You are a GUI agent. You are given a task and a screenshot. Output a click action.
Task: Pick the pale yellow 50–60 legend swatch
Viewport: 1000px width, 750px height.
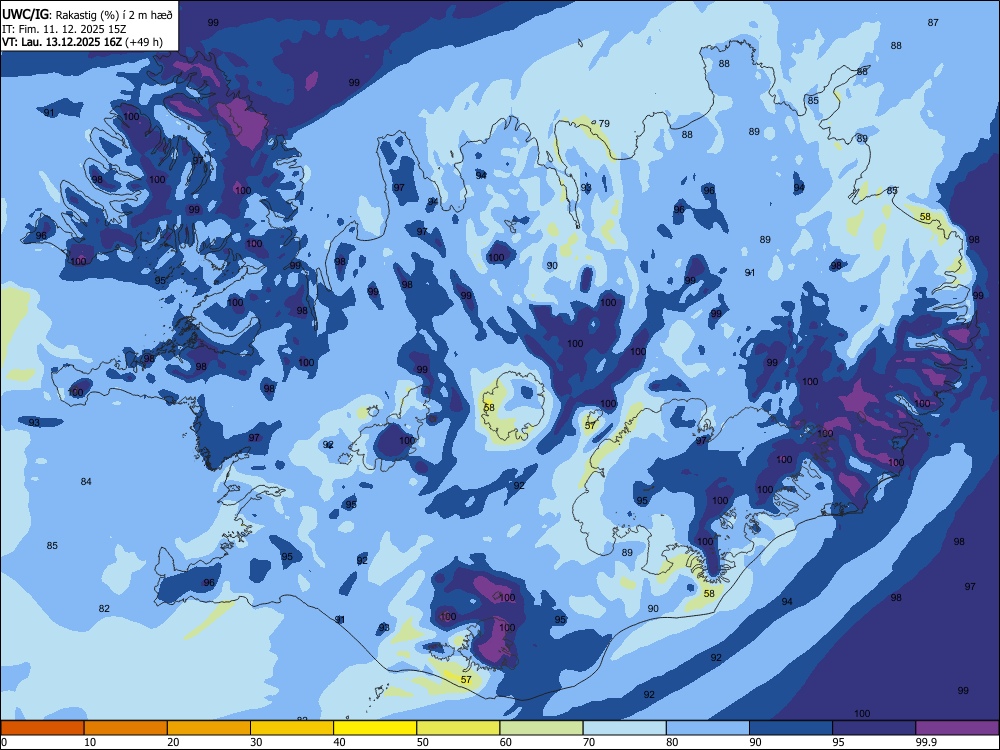pyautogui.click(x=458, y=728)
